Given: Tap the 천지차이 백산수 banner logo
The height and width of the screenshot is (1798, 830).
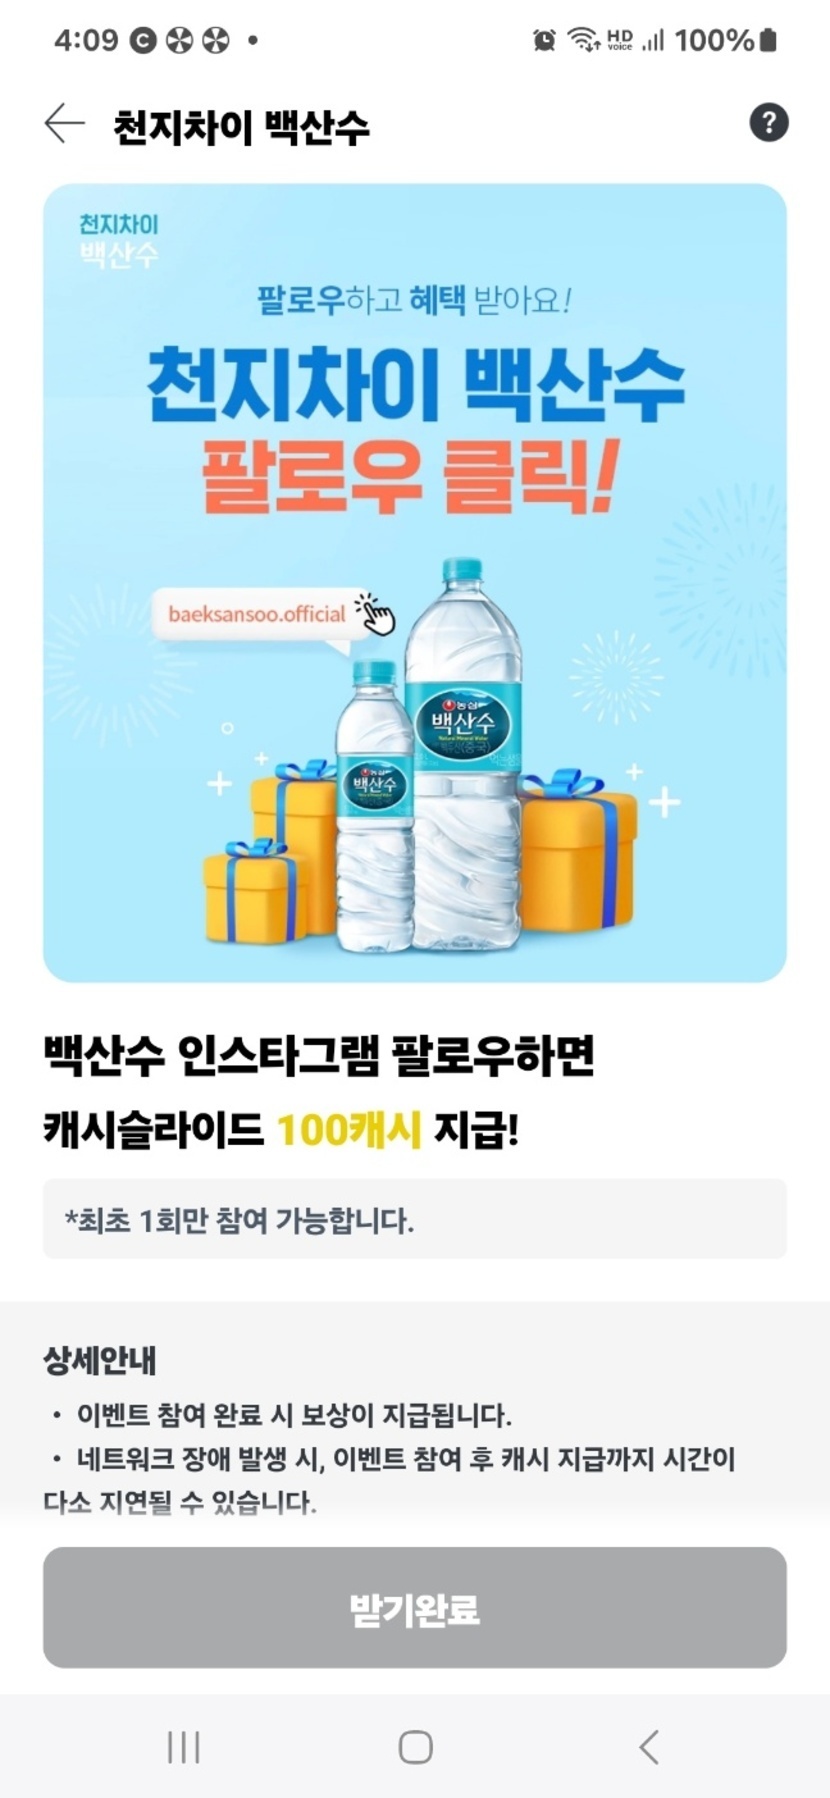Looking at the screenshot, I should pyautogui.click(x=119, y=240).
